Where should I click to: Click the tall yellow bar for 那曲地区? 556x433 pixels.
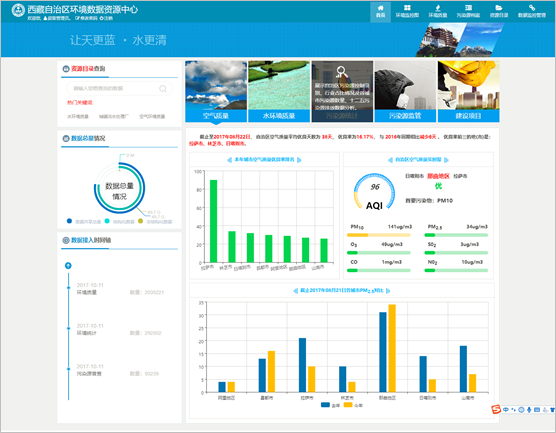392,348
